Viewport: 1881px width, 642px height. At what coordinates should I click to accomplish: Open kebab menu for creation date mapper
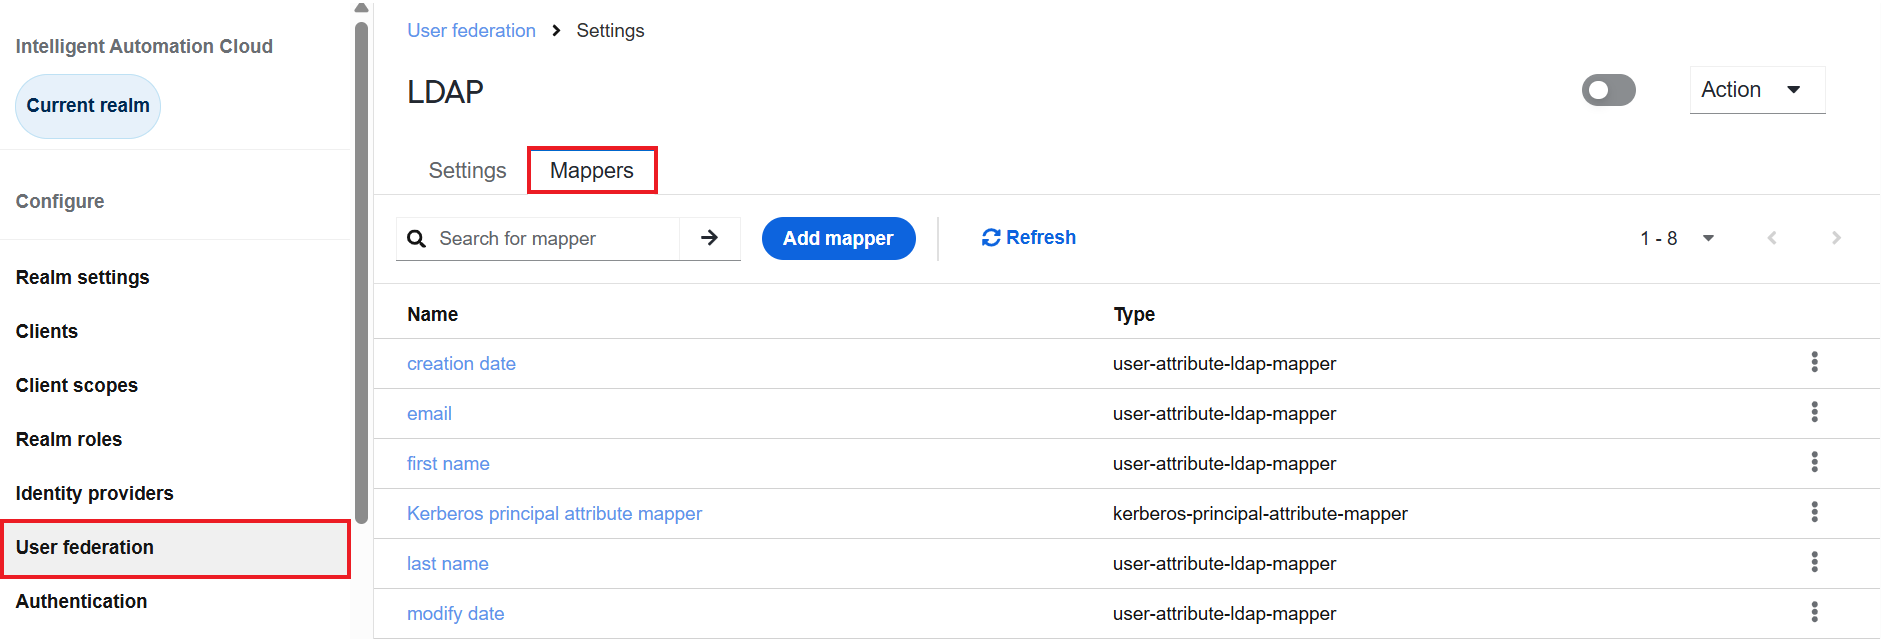1814,362
